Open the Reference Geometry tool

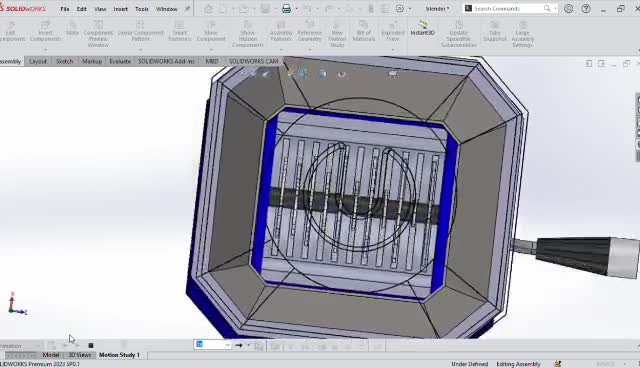point(309,31)
